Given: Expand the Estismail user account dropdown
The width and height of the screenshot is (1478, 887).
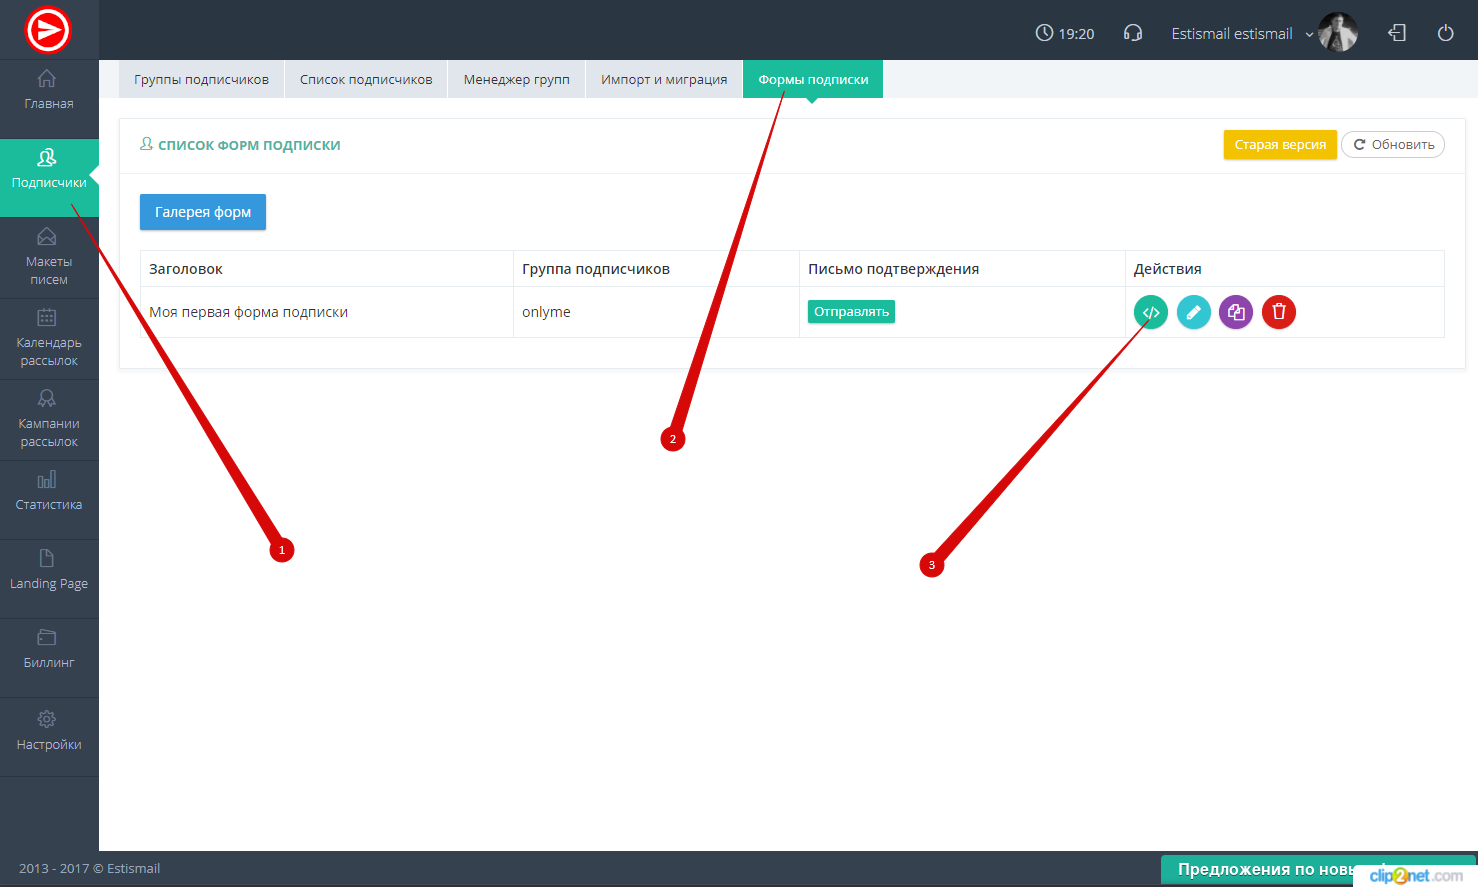Looking at the screenshot, I should [x=1242, y=34].
